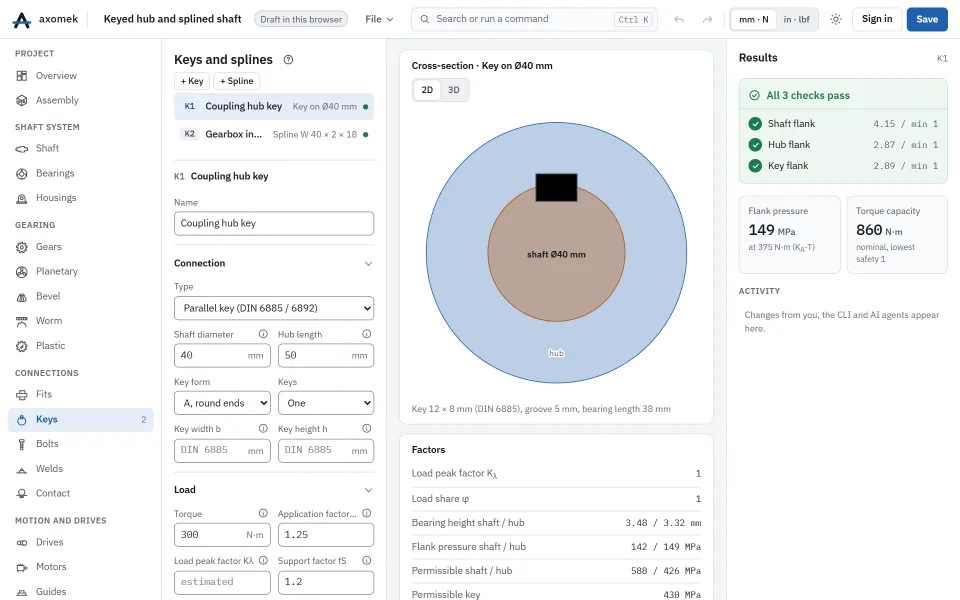Go to the Bearings section icon
This screenshot has width=960, height=600.
[x=21, y=173]
